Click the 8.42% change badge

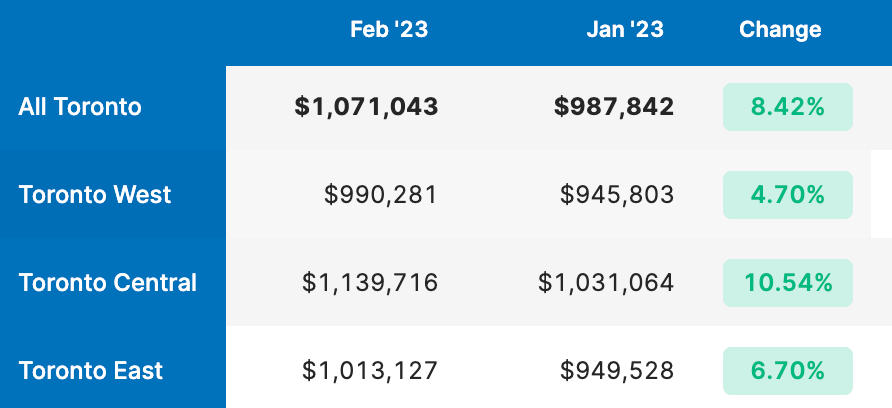click(x=787, y=107)
